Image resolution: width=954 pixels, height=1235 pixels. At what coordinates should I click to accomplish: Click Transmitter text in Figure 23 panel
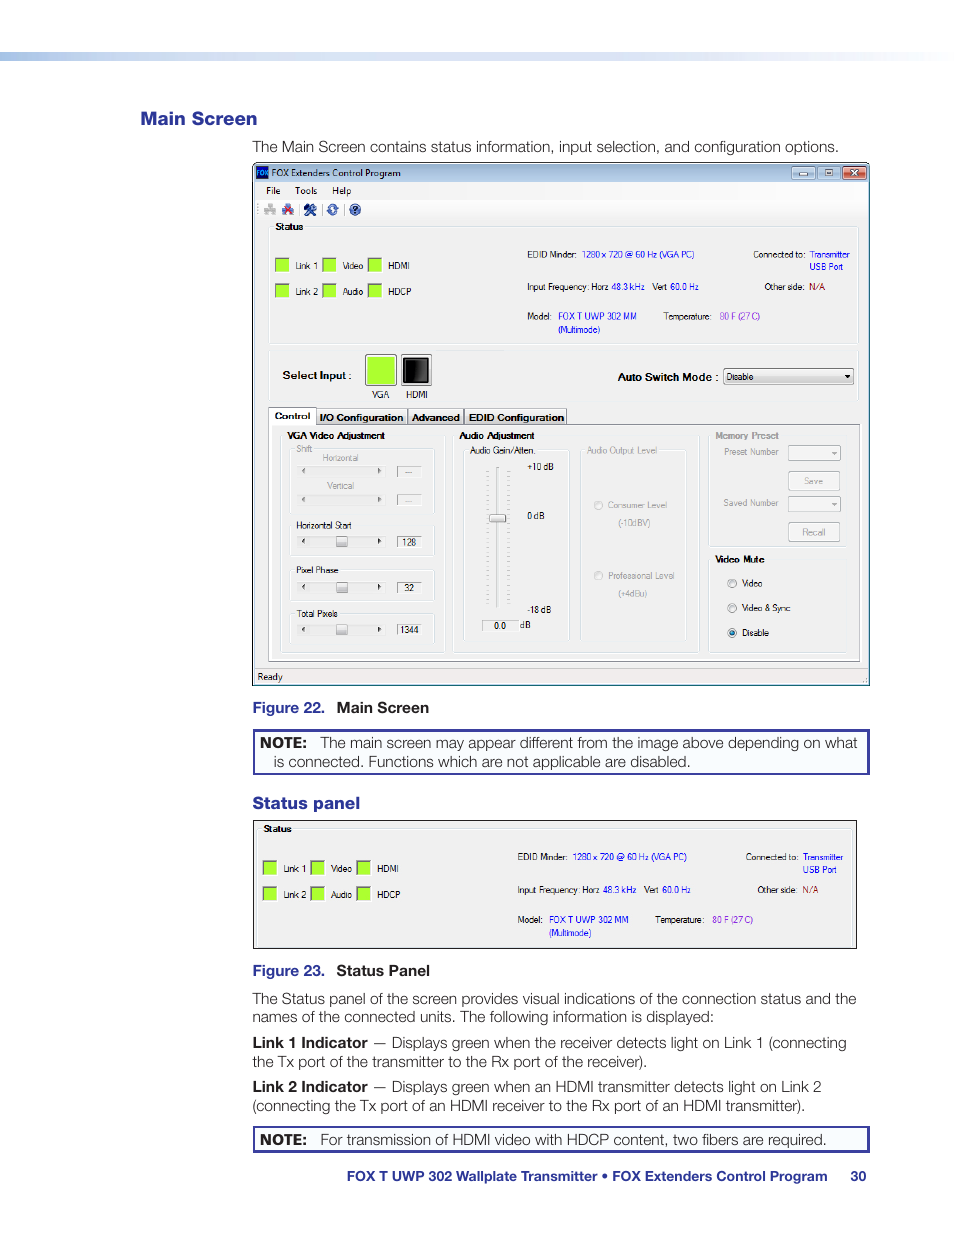pyautogui.click(x=823, y=857)
